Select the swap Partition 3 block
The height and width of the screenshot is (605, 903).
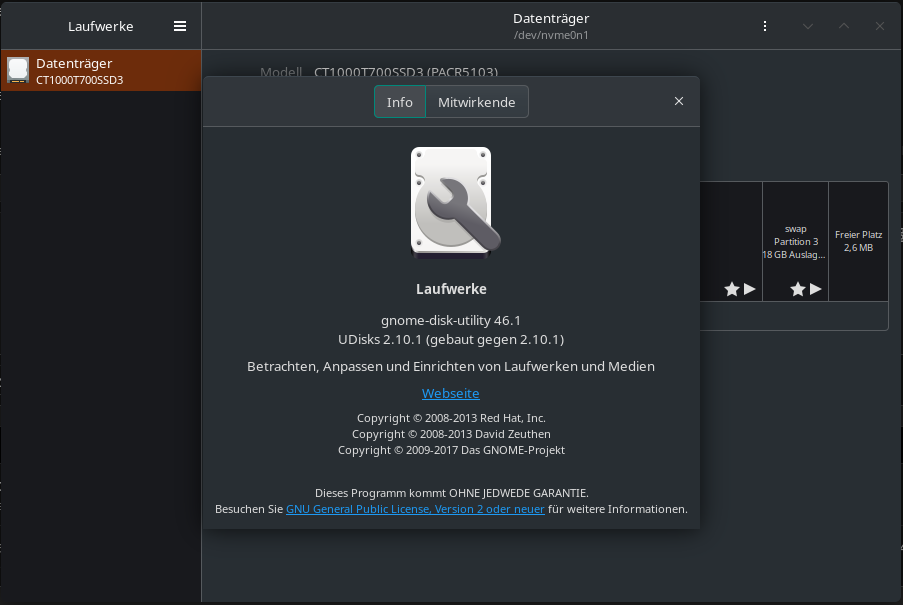pos(795,241)
